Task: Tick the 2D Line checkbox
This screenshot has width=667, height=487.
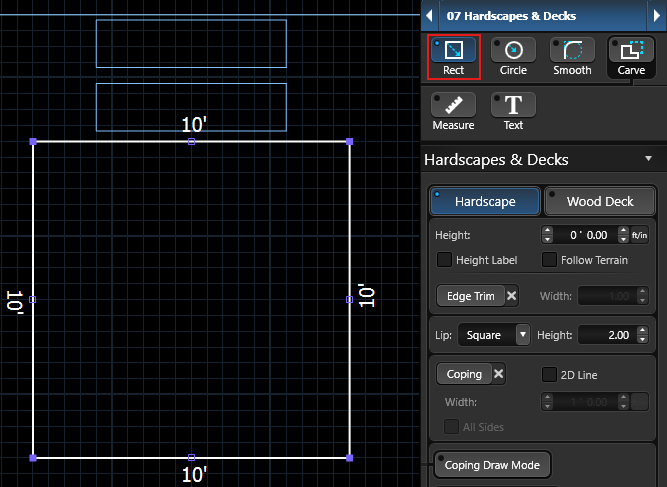Action: point(549,374)
